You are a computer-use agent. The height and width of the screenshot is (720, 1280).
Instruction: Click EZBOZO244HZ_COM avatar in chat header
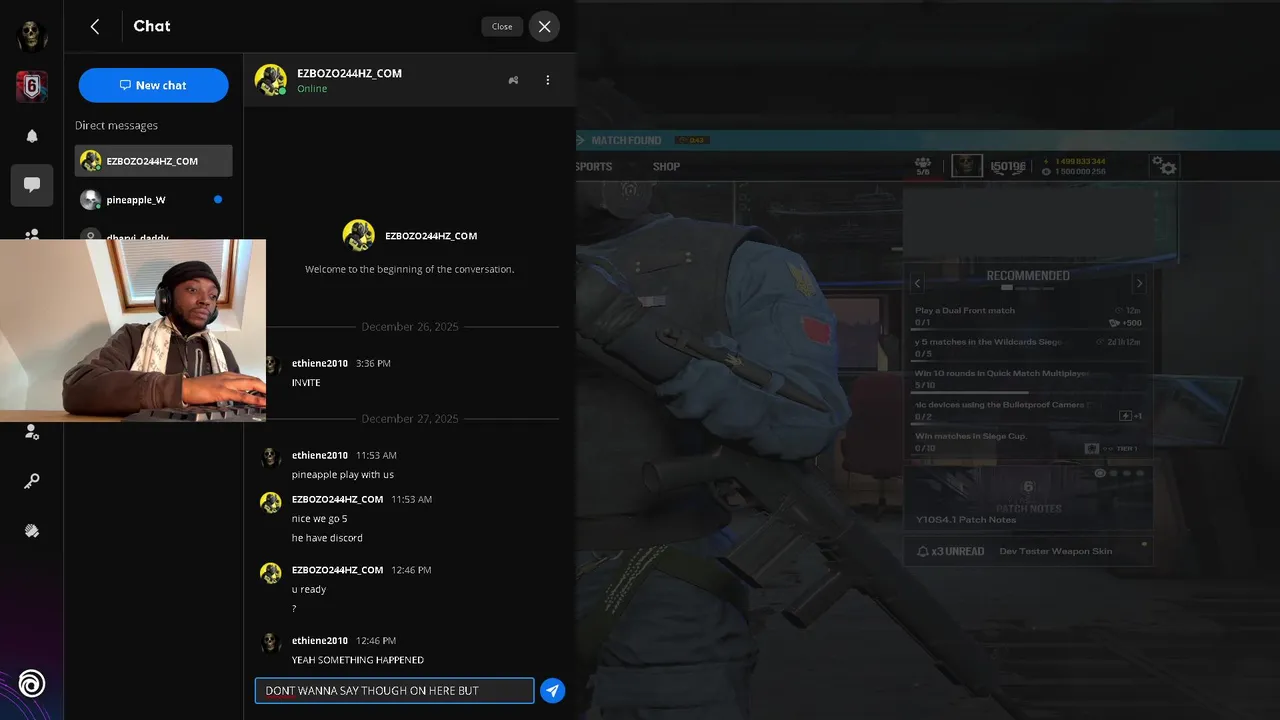[x=271, y=80]
